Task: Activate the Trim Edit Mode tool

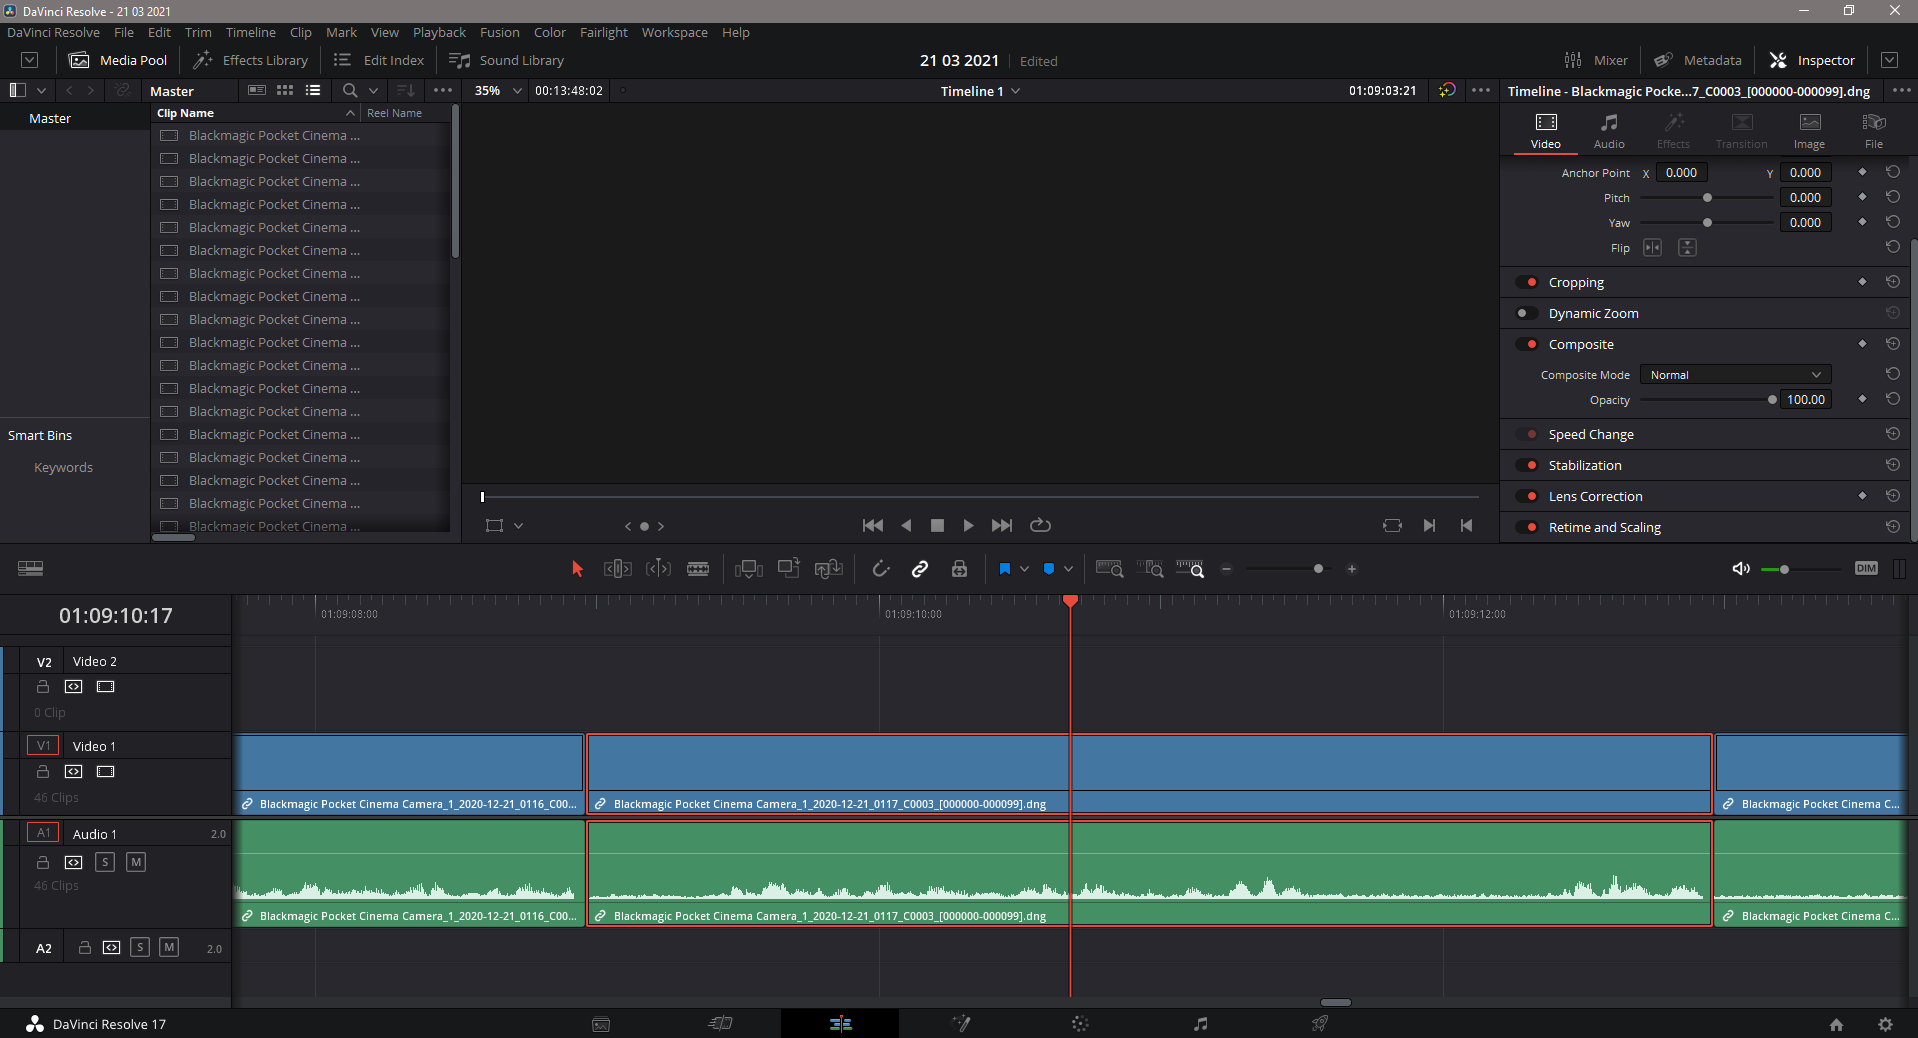Action: [x=617, y=569]
